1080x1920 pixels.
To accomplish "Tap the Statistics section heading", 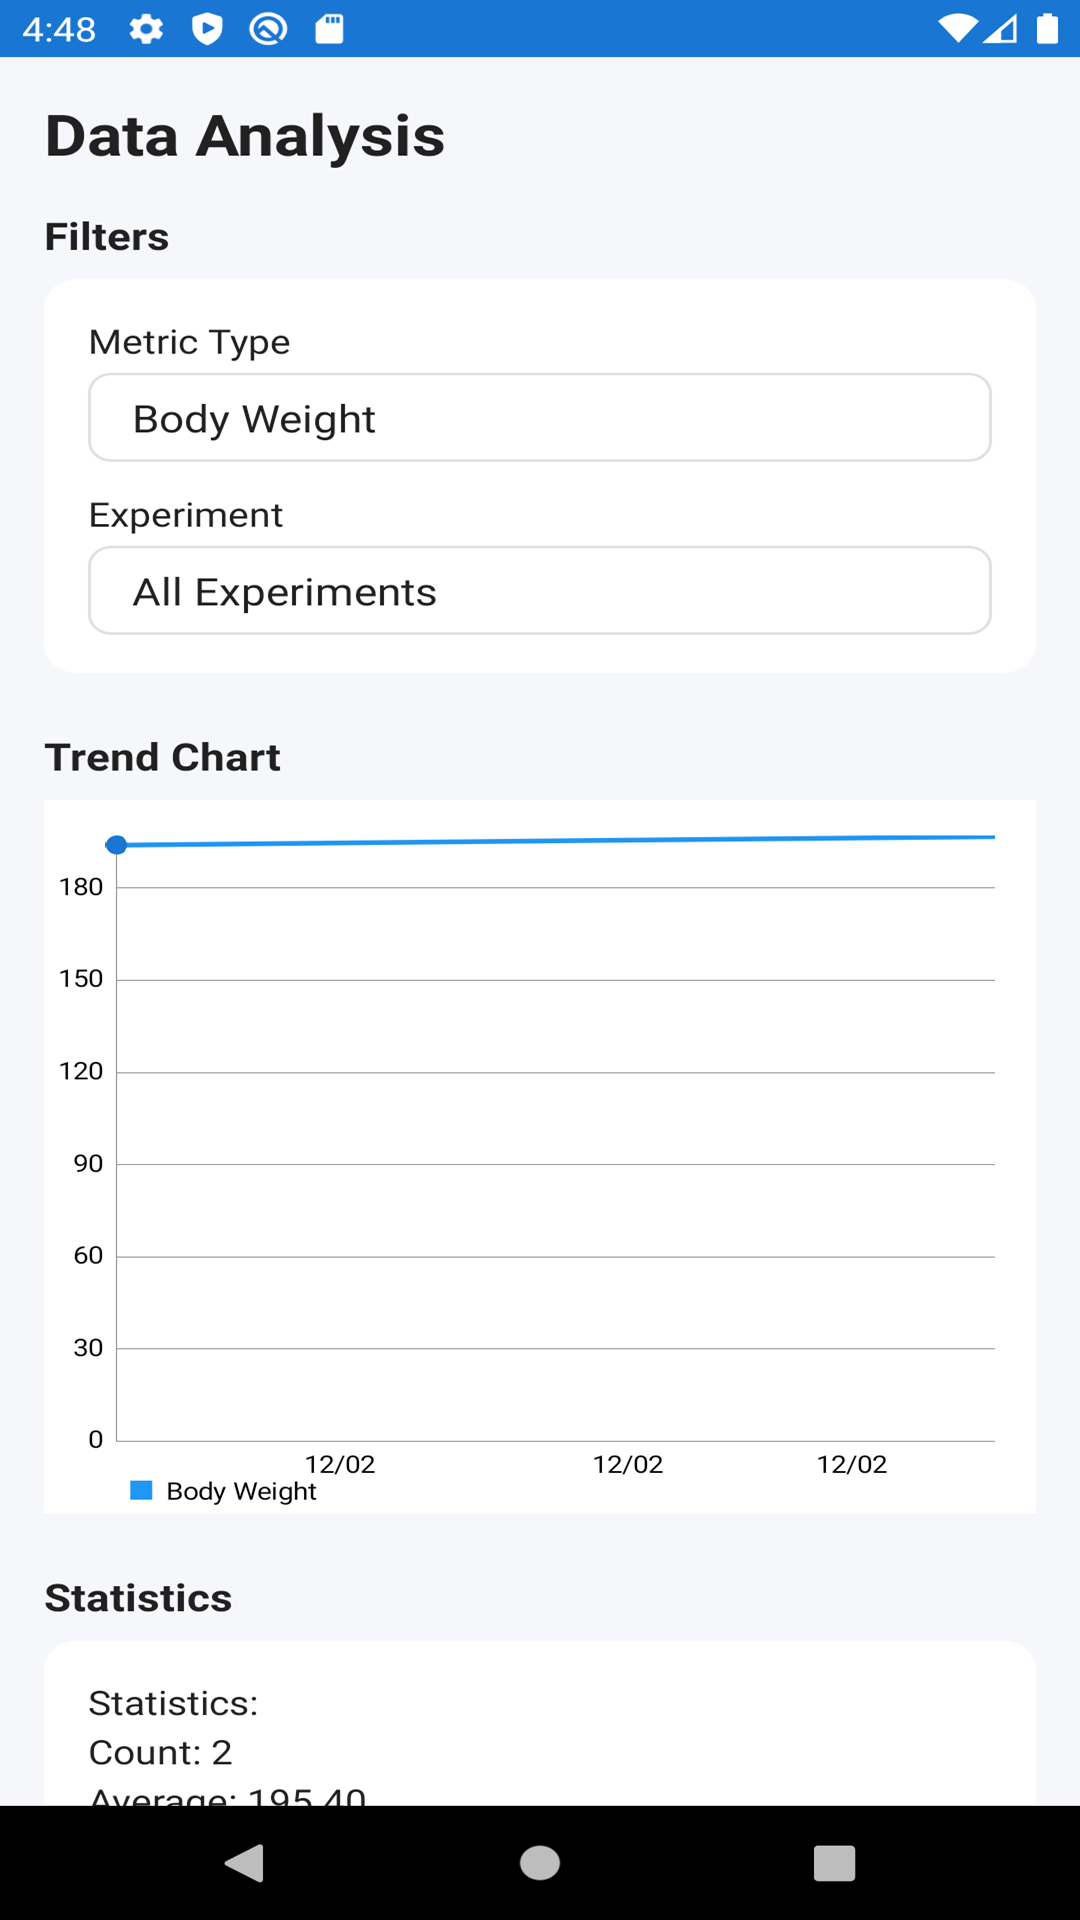I will 138,1598.
